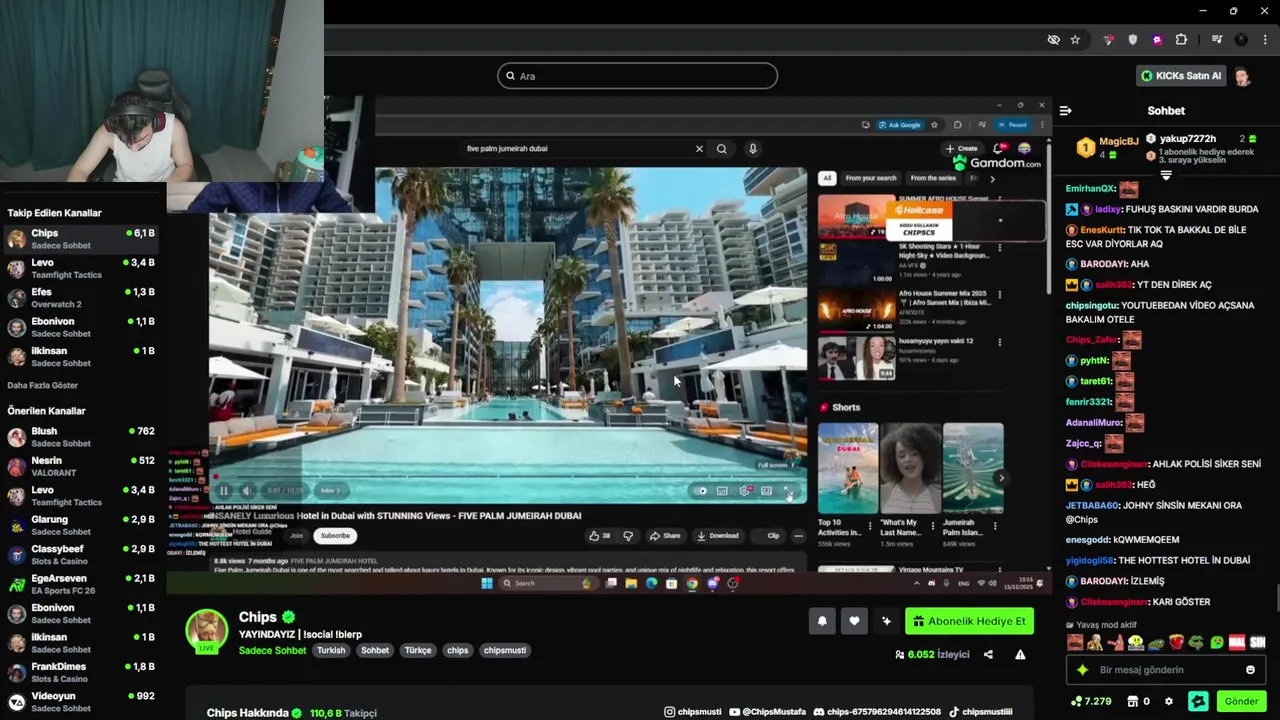Screen dimensions: 1280x720
Task: Open EgeArseven EA Sports FC 26 channel
Action: coord(81,584)
